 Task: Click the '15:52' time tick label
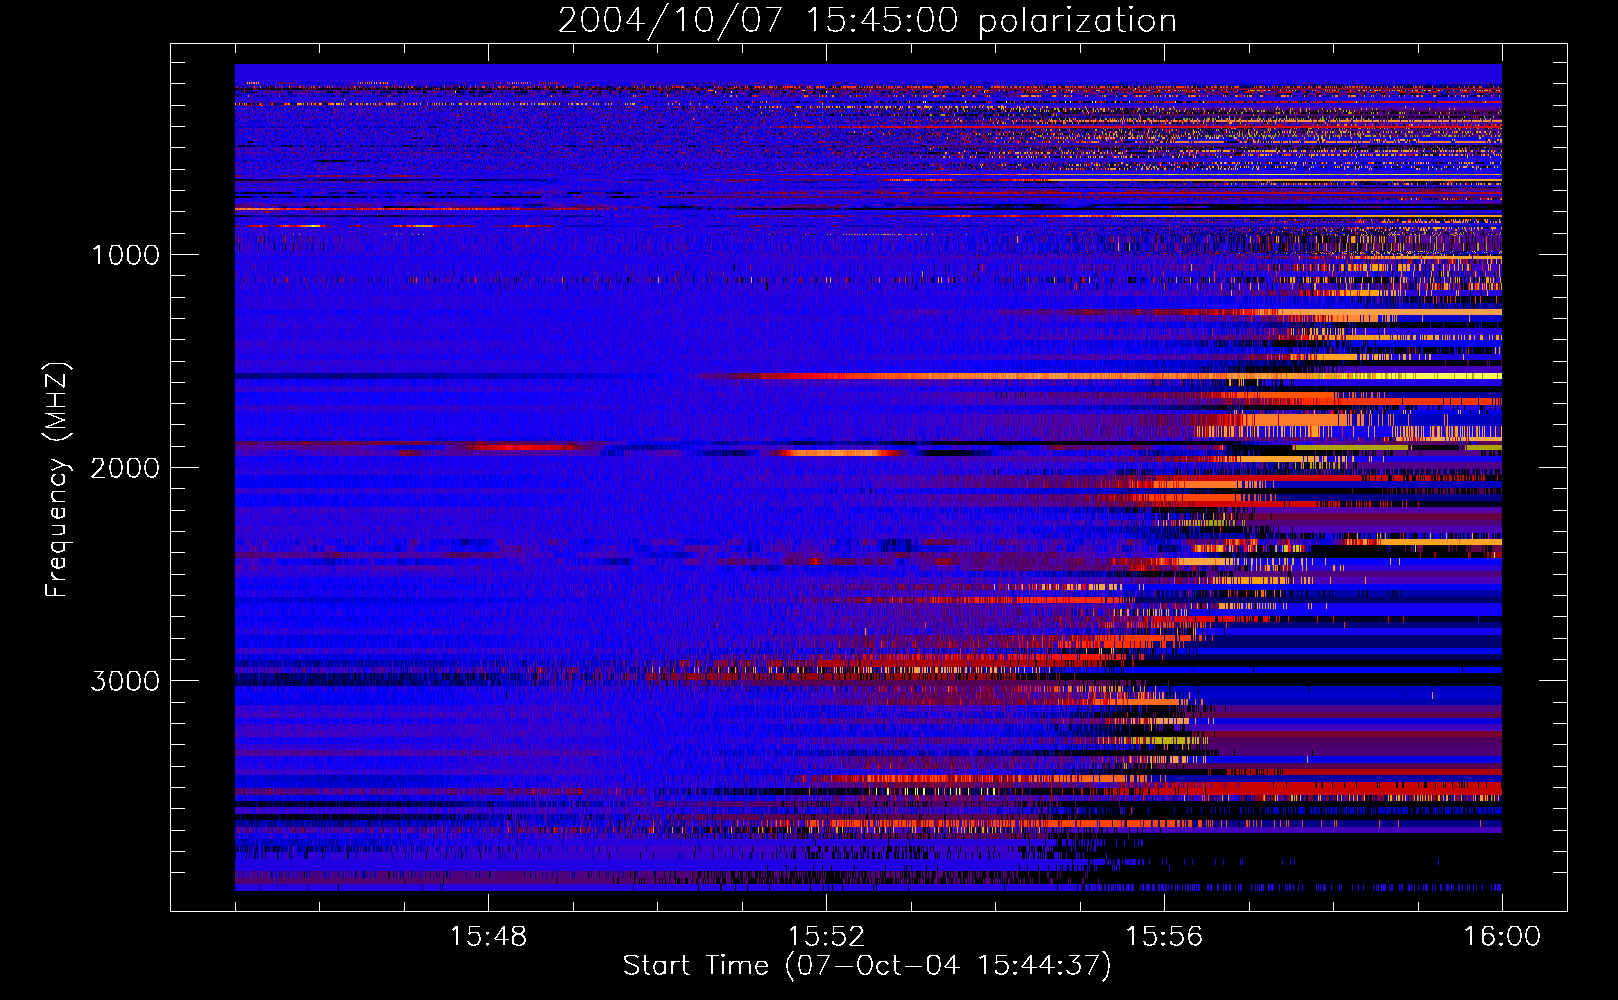[x=826, y=937]
